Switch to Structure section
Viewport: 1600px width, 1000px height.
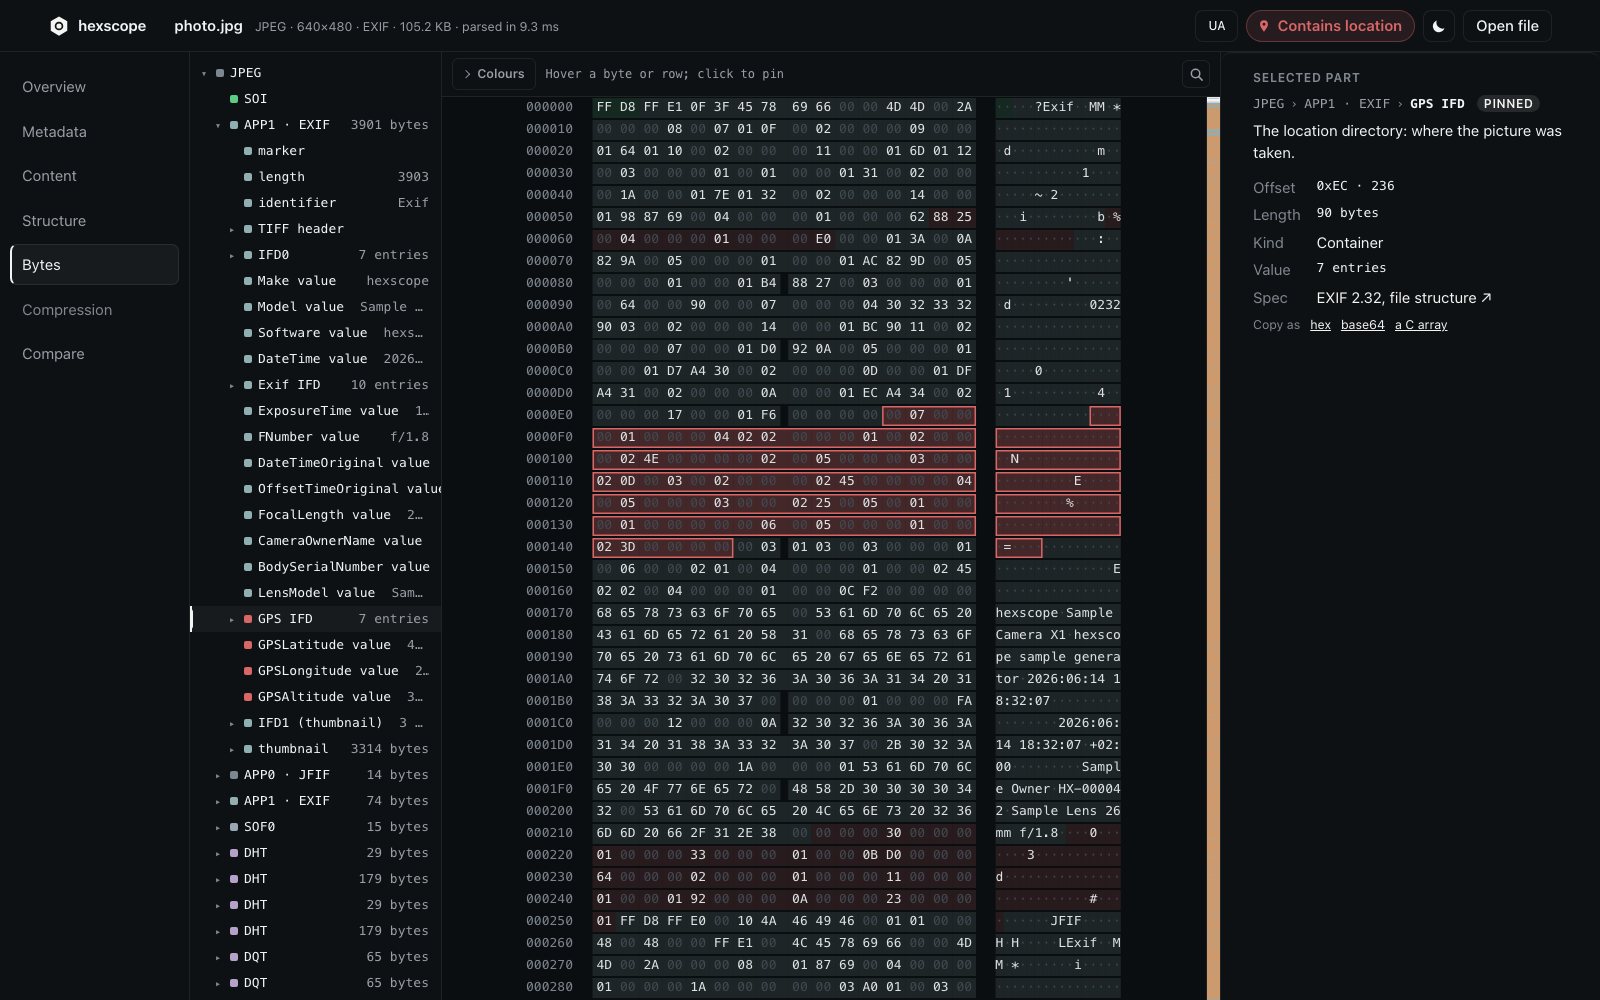coord(94,221)
